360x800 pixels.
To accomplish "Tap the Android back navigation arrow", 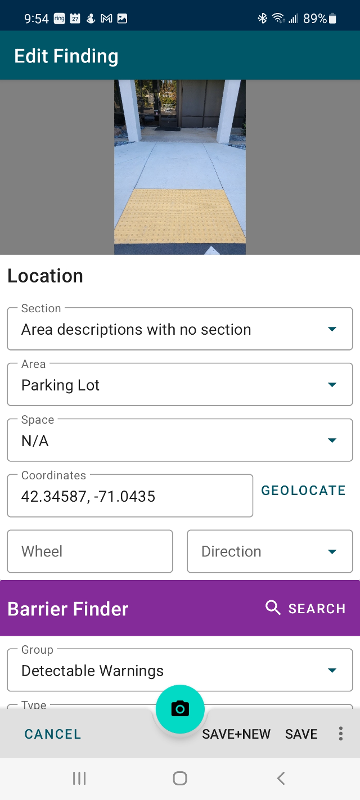I will 280,778.
